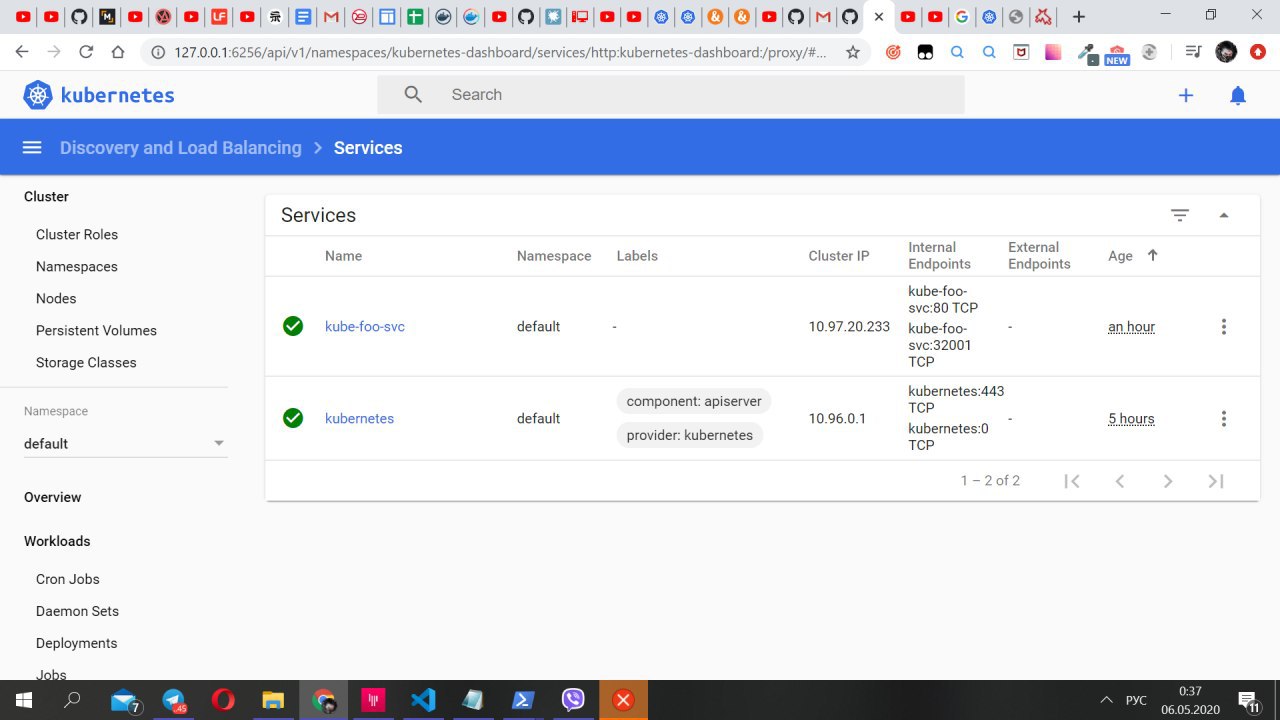Click the McAfee extension icon
The image size is (1280, 720).
(x=1021, y=52)
